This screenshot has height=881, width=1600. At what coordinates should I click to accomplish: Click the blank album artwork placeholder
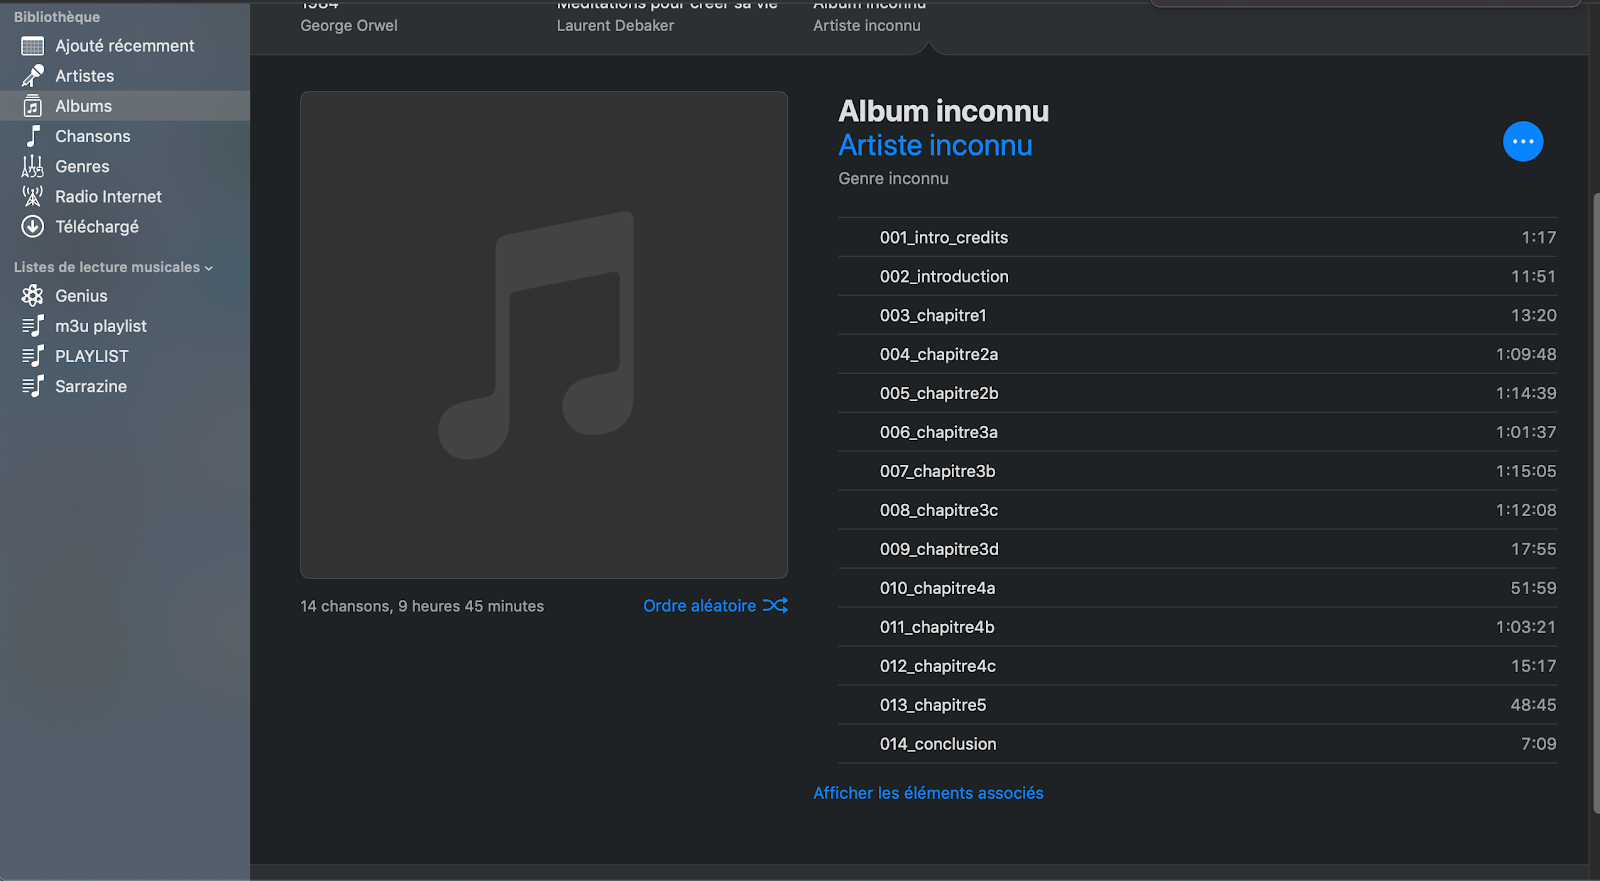point(544,335)
